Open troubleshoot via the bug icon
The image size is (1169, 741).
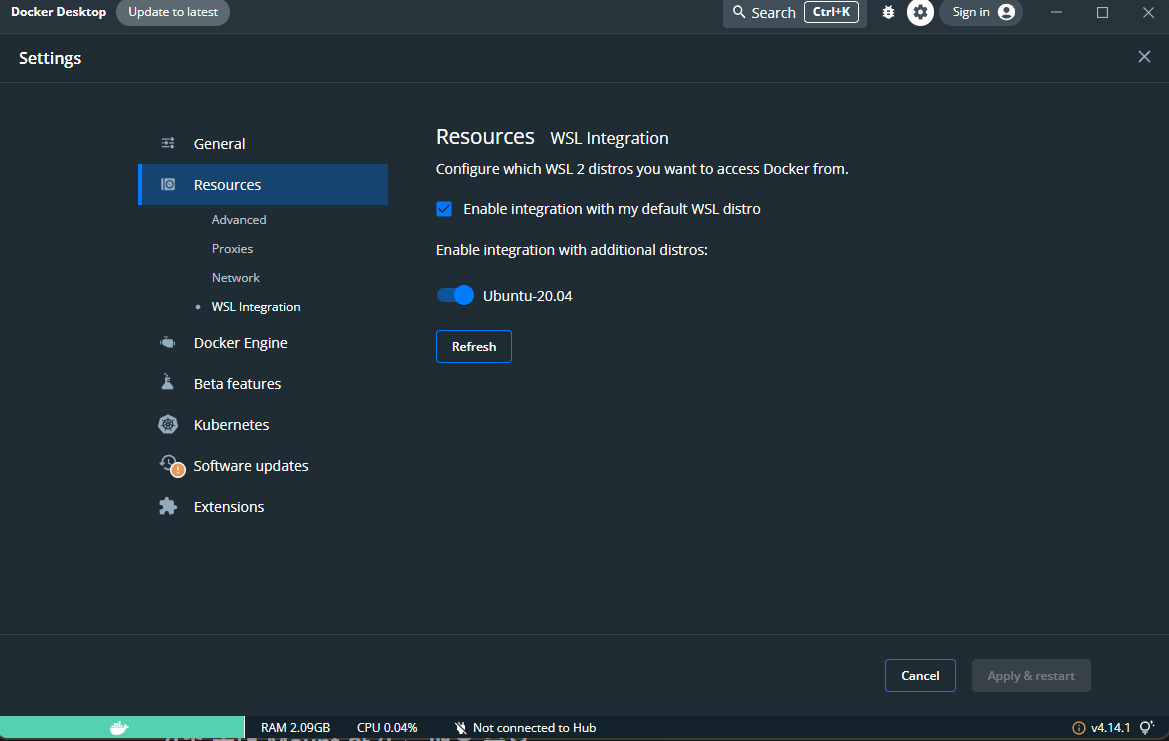(x=888, y=12)
